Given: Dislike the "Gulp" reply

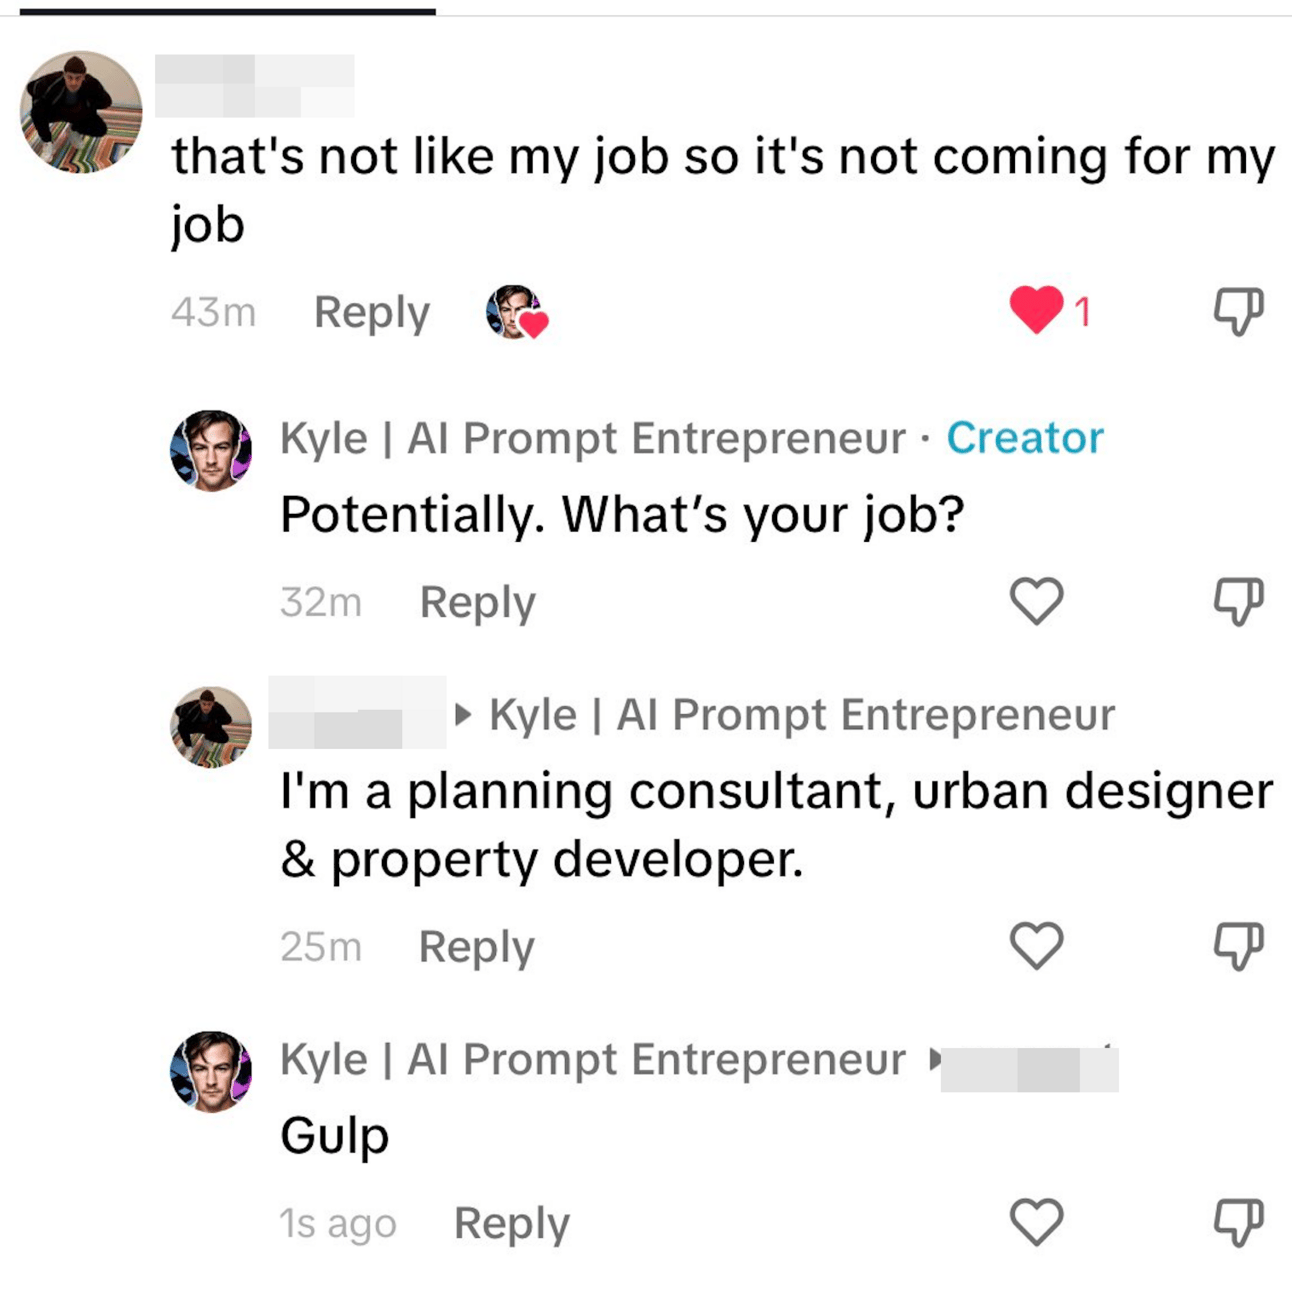Looking at the screenshot, I should (x=1238, y=1222).
